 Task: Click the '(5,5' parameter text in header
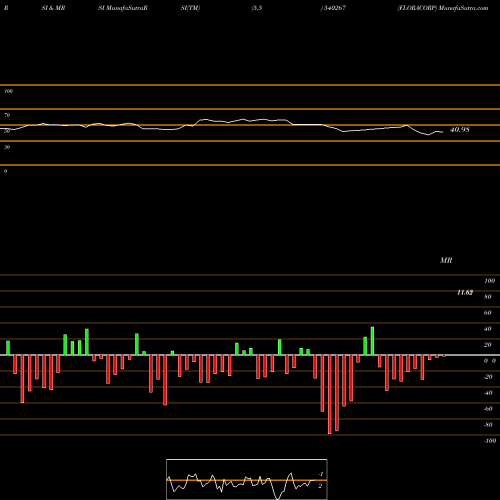257,8
